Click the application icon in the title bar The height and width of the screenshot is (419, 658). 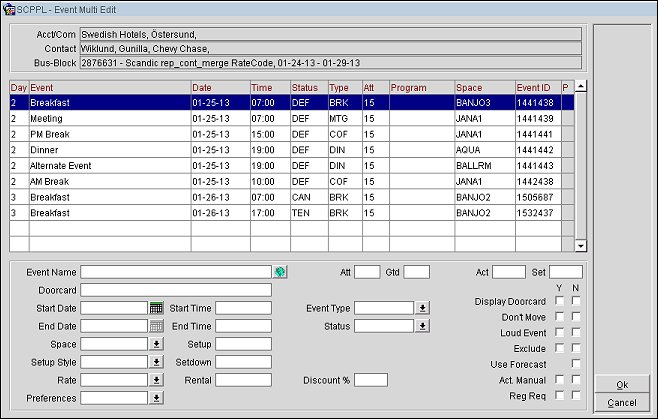pyautogui.click(x=9, y=7)
